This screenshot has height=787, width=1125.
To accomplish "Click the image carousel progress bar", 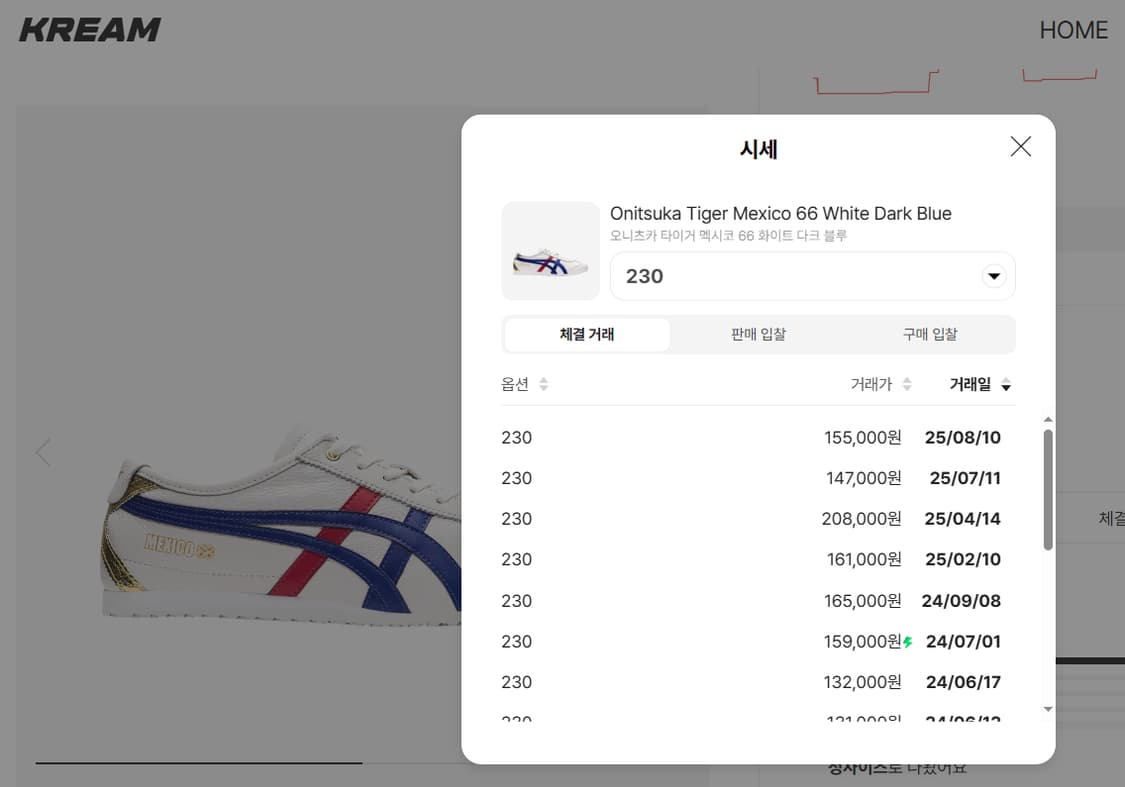I will click(x=248, y=763).
